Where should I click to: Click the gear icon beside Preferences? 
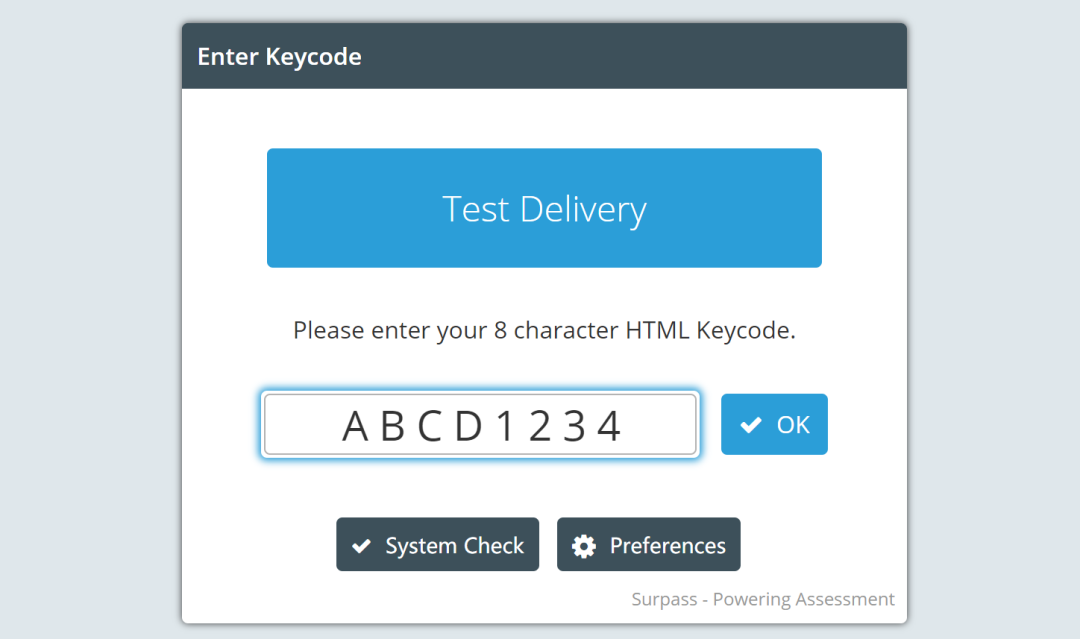[584, 546]
